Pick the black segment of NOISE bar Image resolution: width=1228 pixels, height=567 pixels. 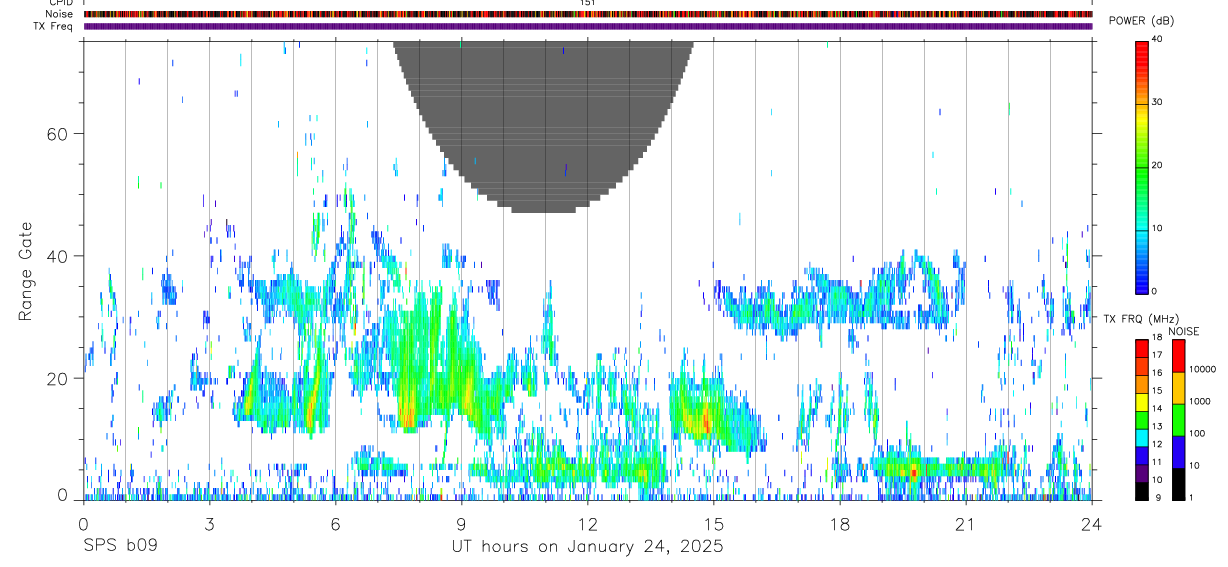pyautogui.click(x=1178, y=484)
